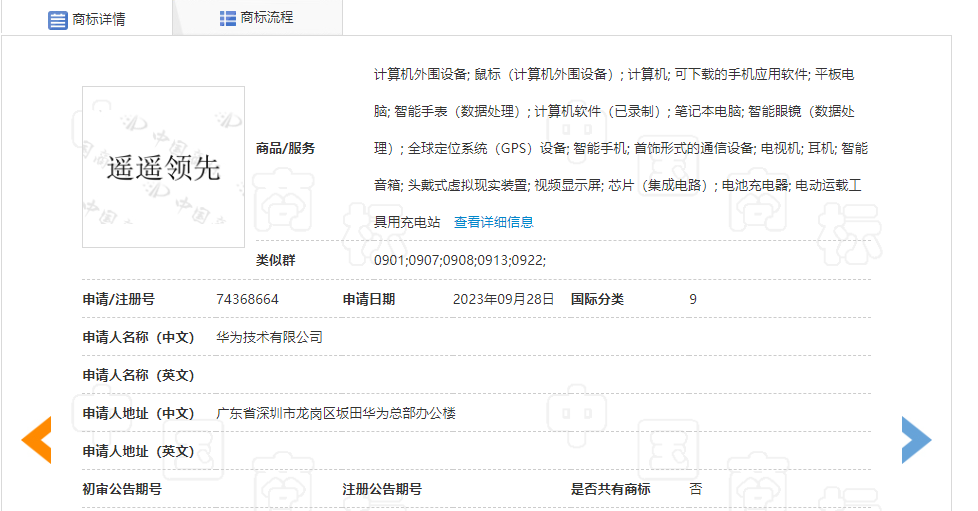Viewport: 978px width, 511px height.
Task: Click the 申请人地址（中文） label
Action: click(138, 413)
